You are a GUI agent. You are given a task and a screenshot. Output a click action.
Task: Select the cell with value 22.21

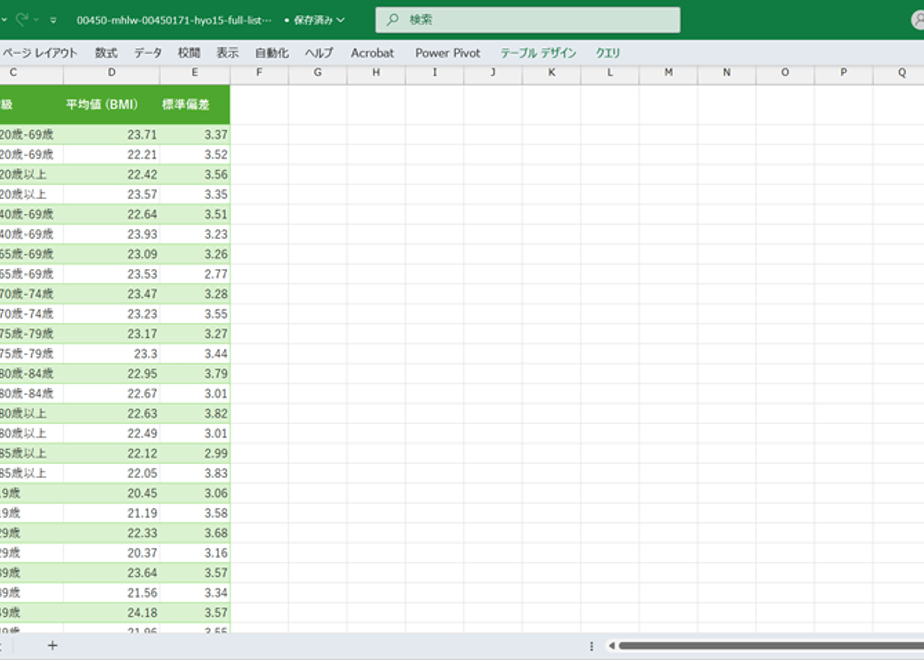coord(111,154)
